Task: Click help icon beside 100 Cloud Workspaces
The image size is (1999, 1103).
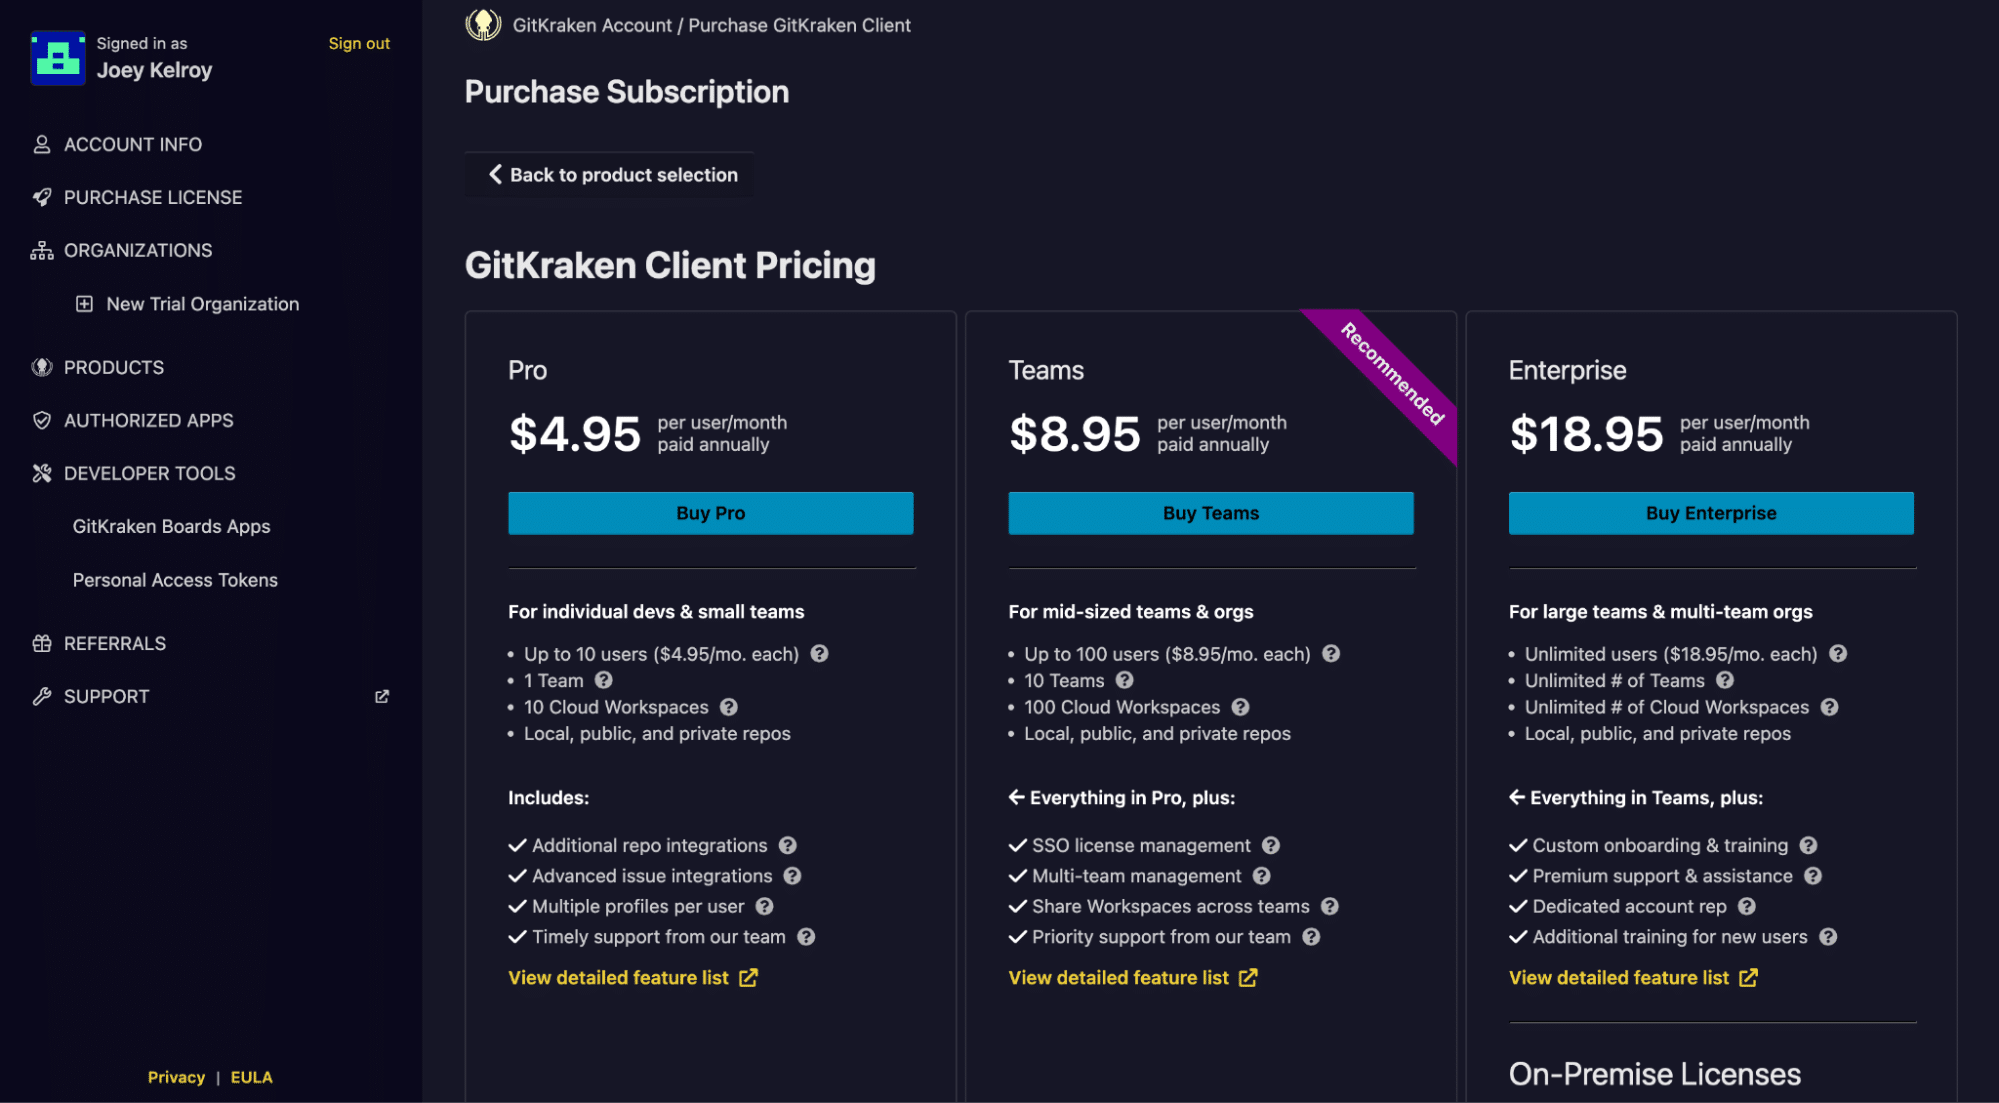Action: click(x=1241, y=707)
